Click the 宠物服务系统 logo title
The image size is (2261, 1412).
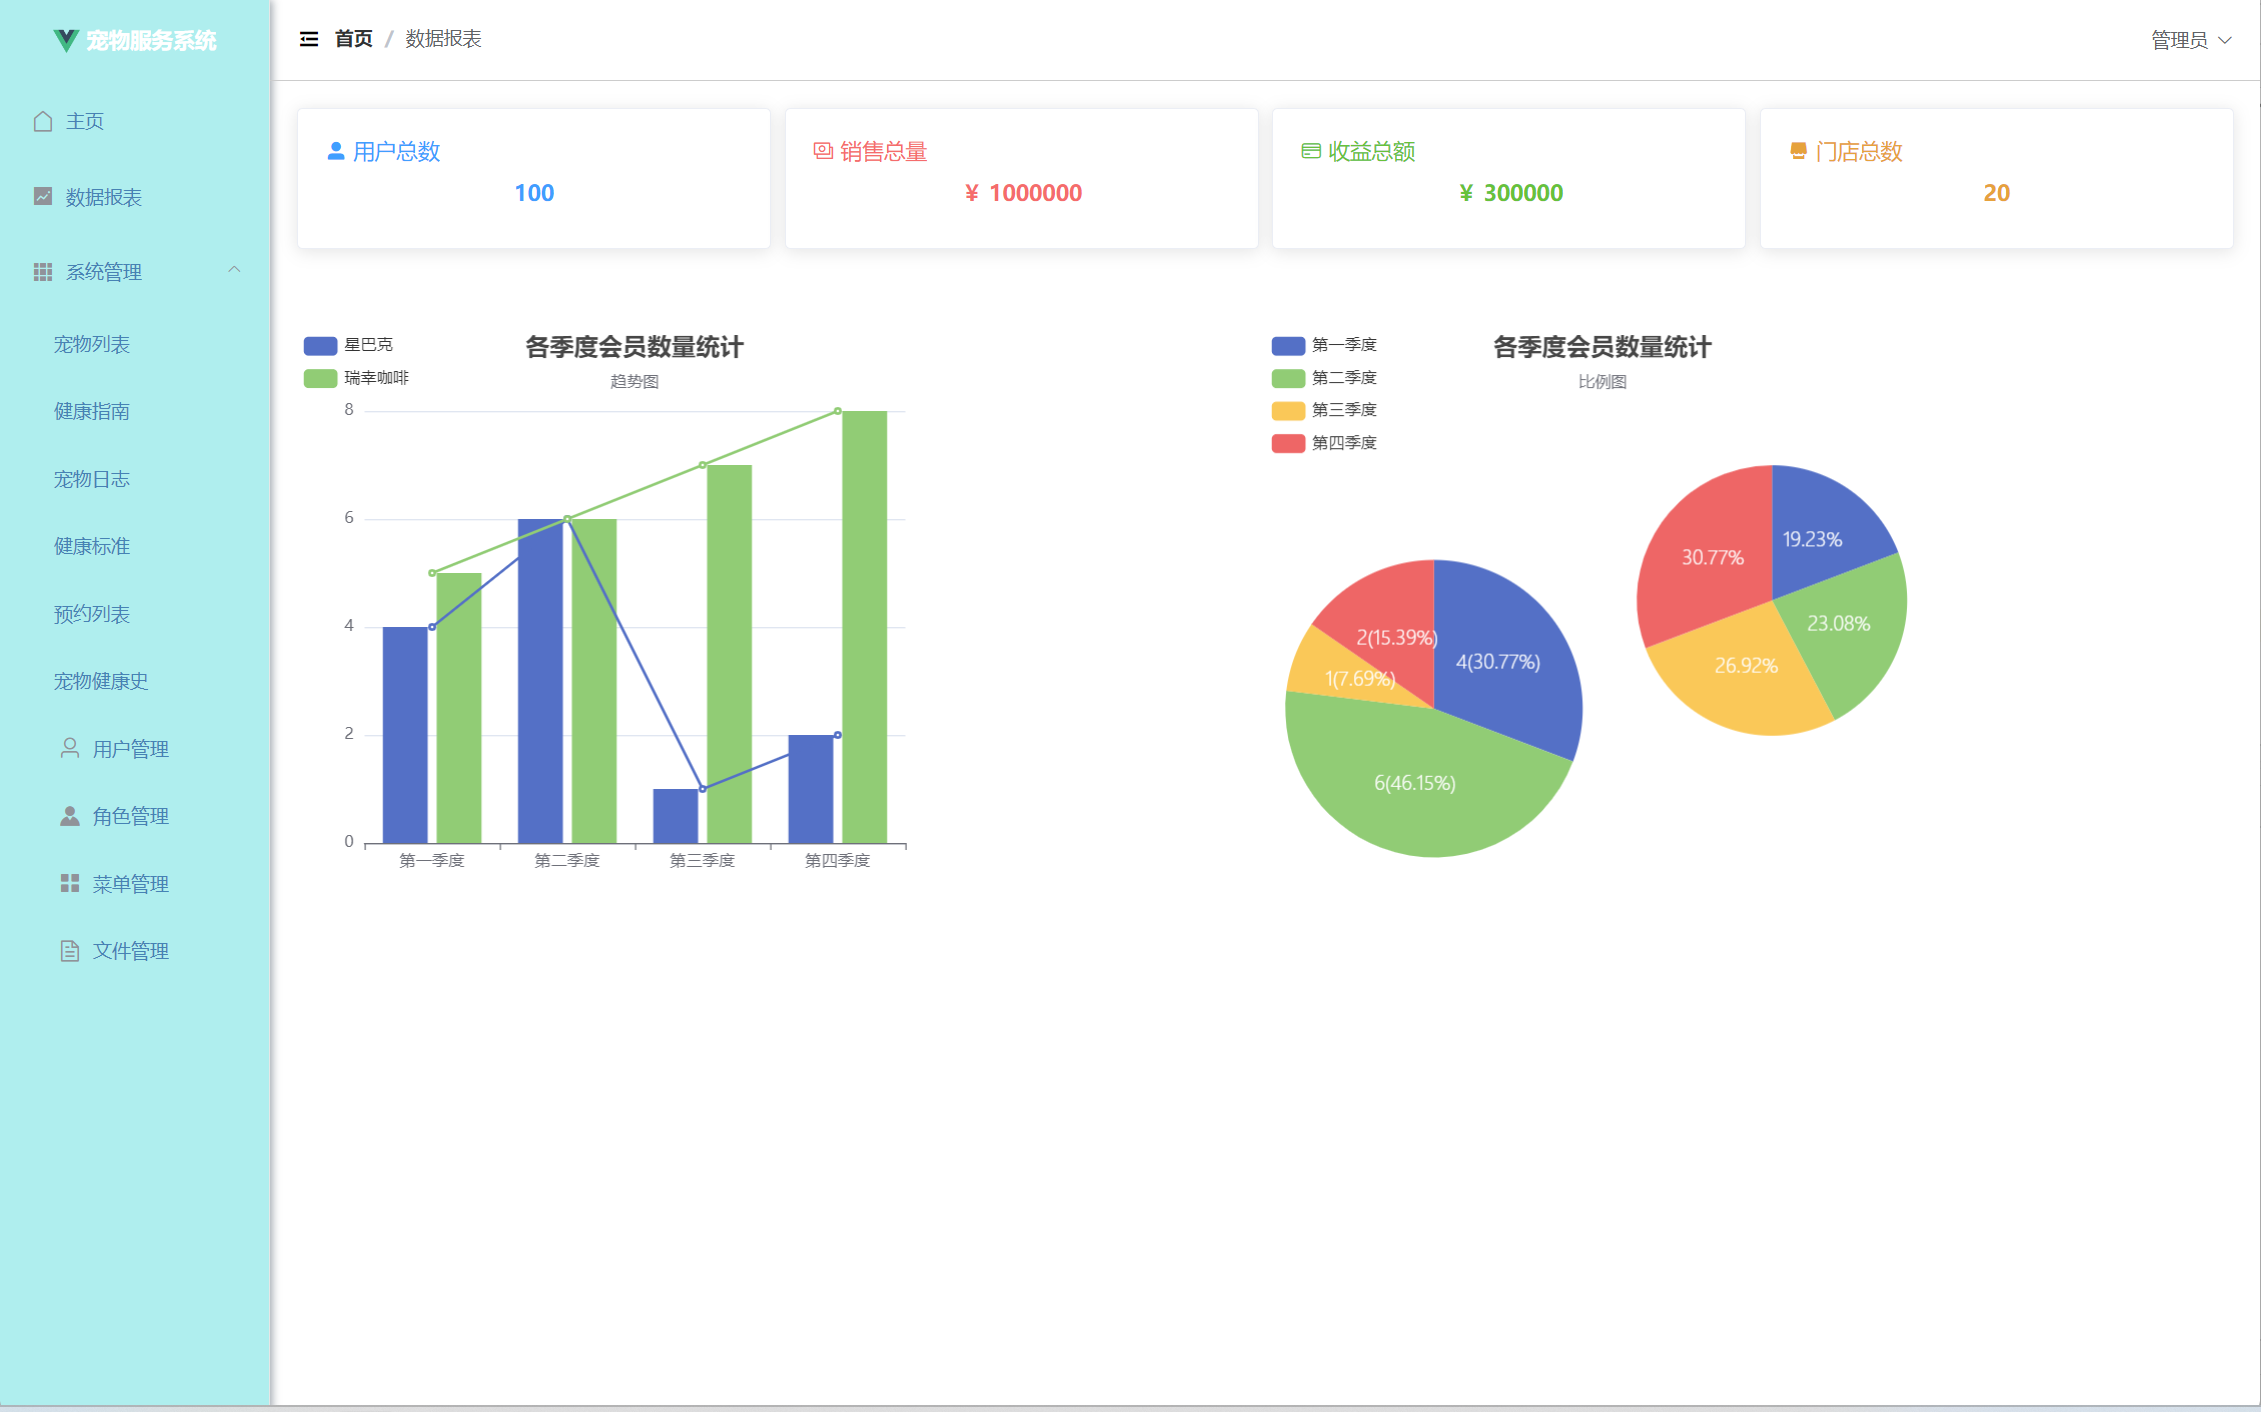point(150,41)
